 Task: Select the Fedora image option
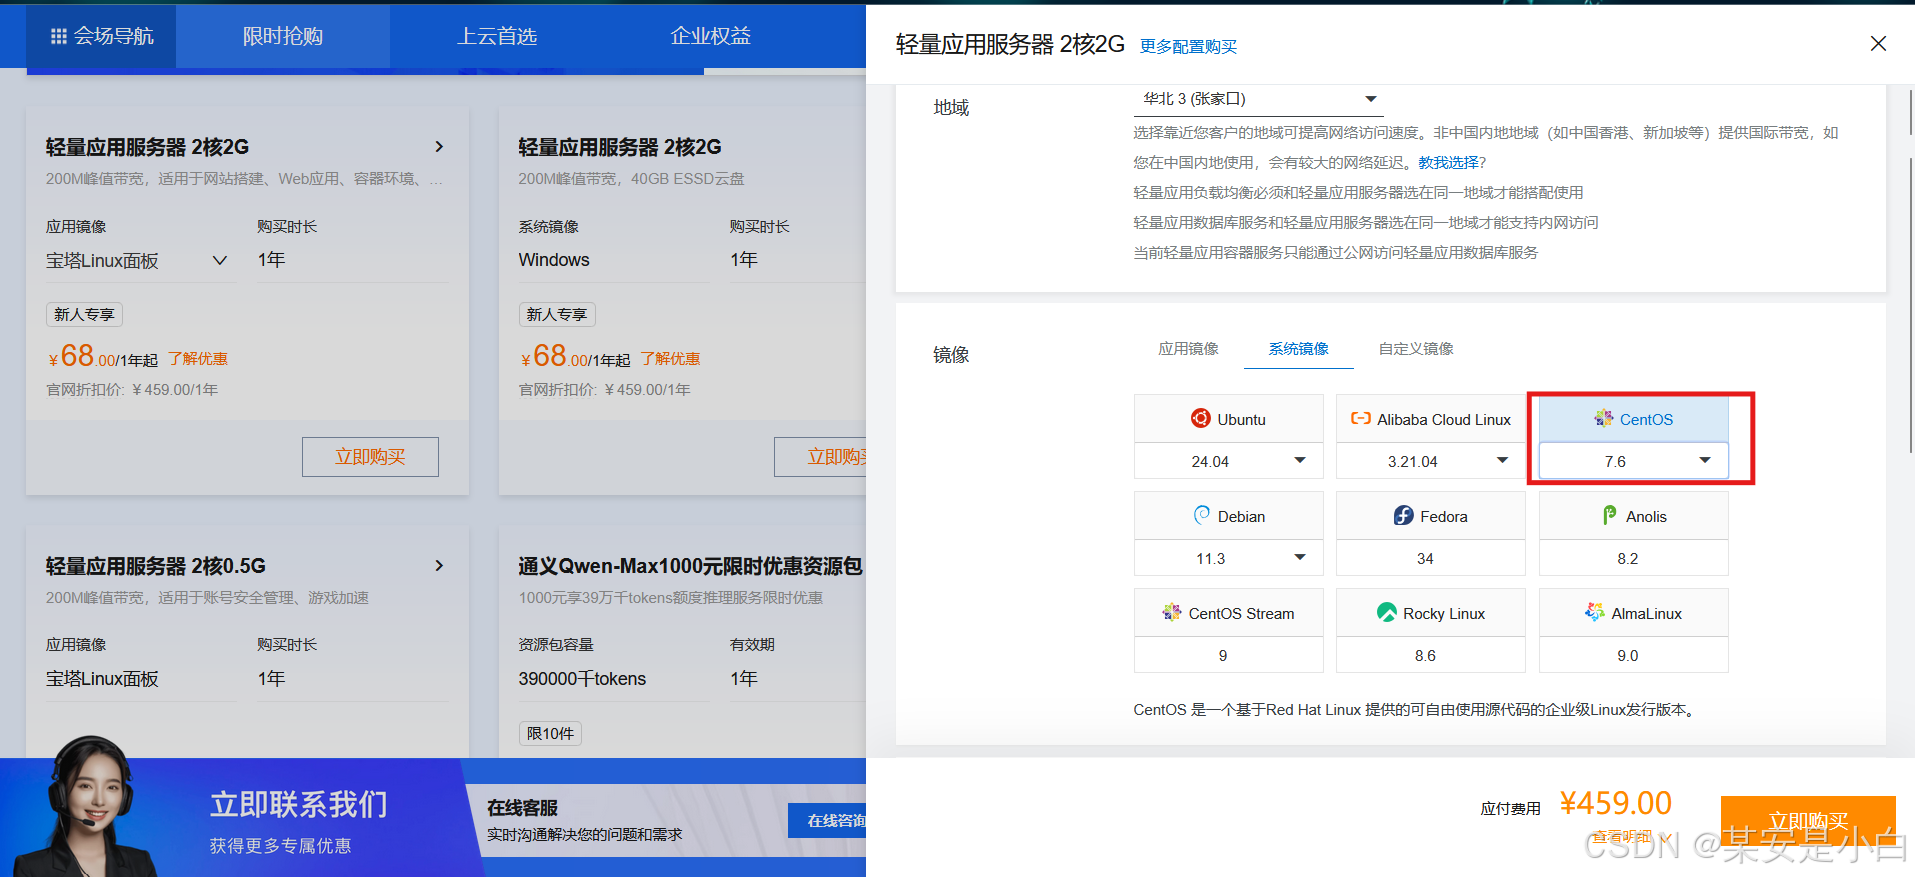[1431, 516]
